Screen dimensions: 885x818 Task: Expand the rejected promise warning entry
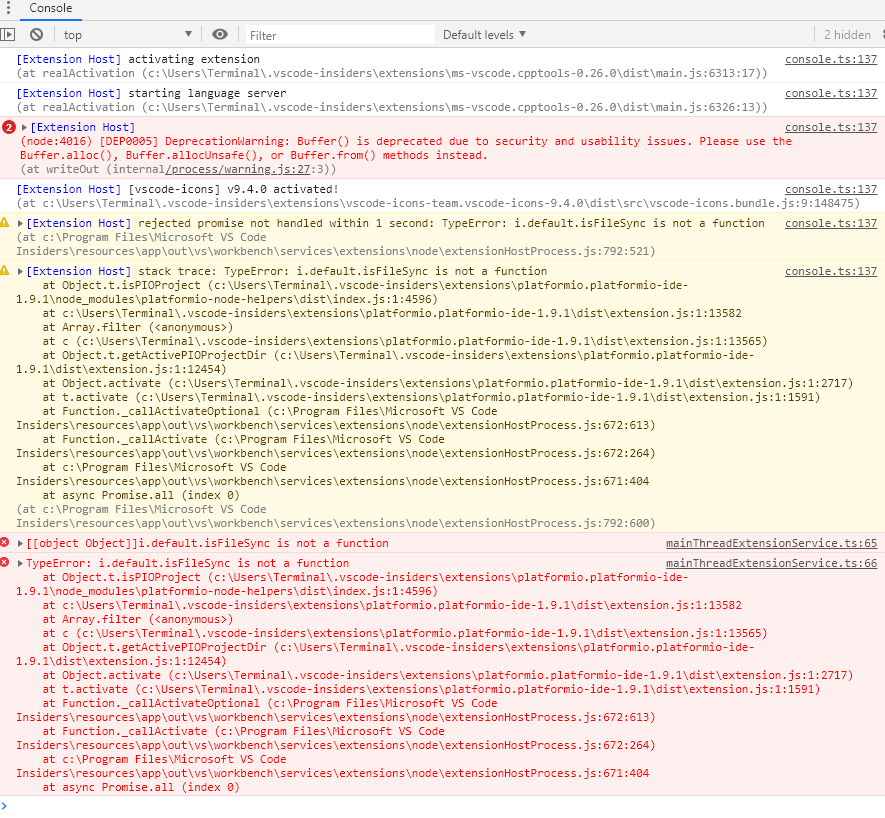20,223
